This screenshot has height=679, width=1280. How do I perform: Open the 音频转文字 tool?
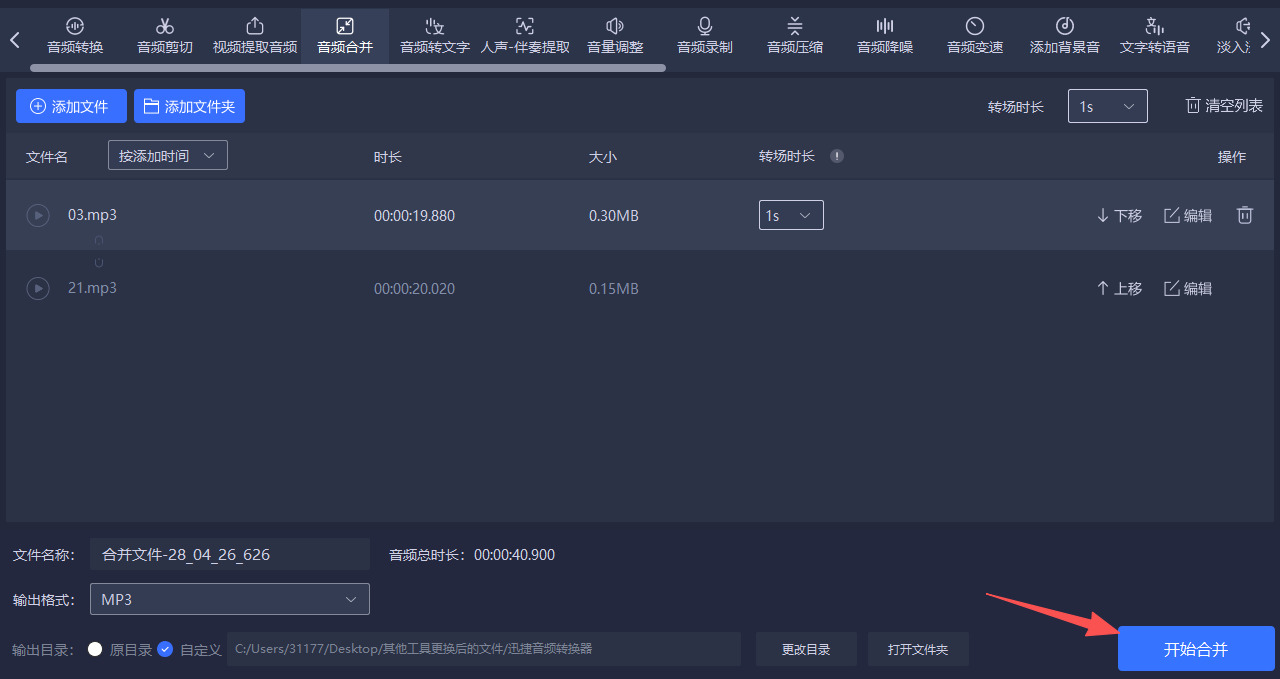435,36
